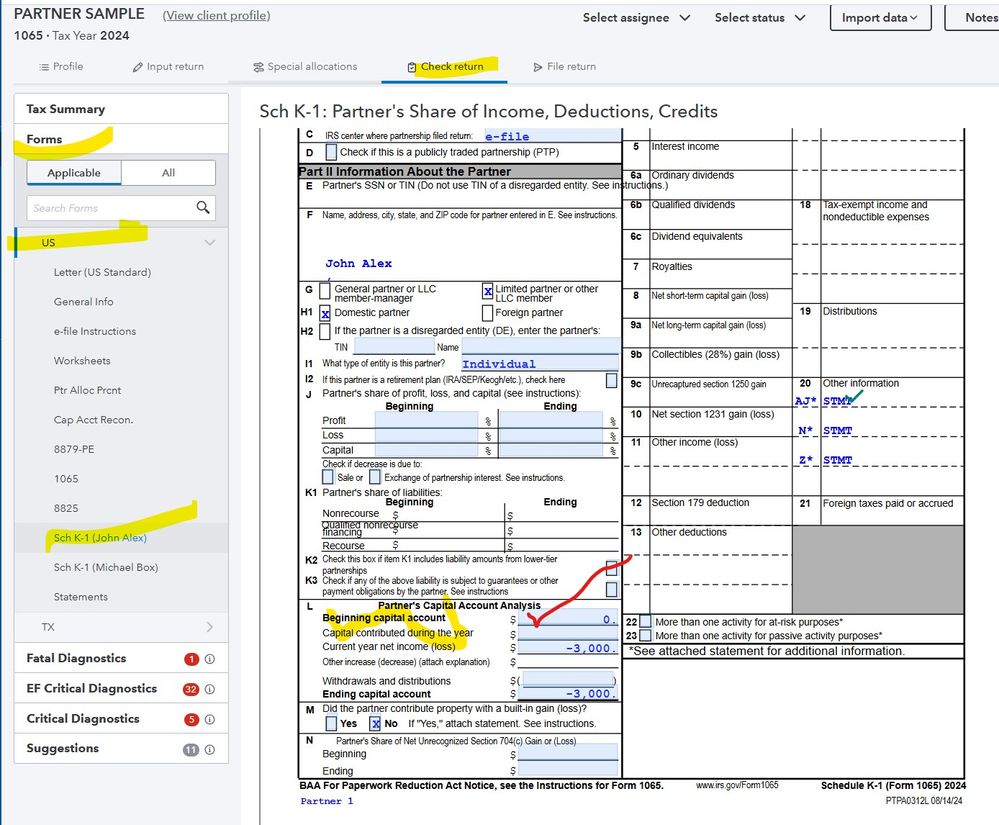Click info icon beside EF Critical Diagnostics
Screen dimensions: 999x825
click(x=210, y=689)
